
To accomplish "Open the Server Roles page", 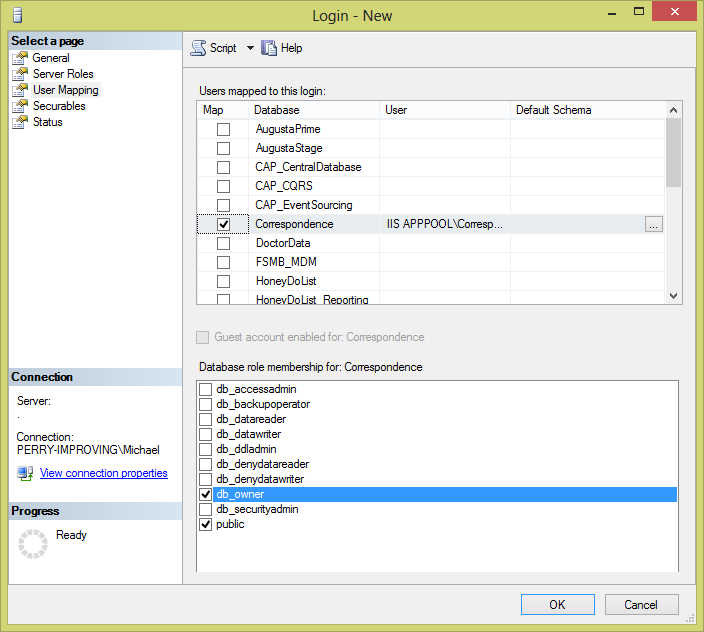I will pyautogui.click(x=62, y=74).
